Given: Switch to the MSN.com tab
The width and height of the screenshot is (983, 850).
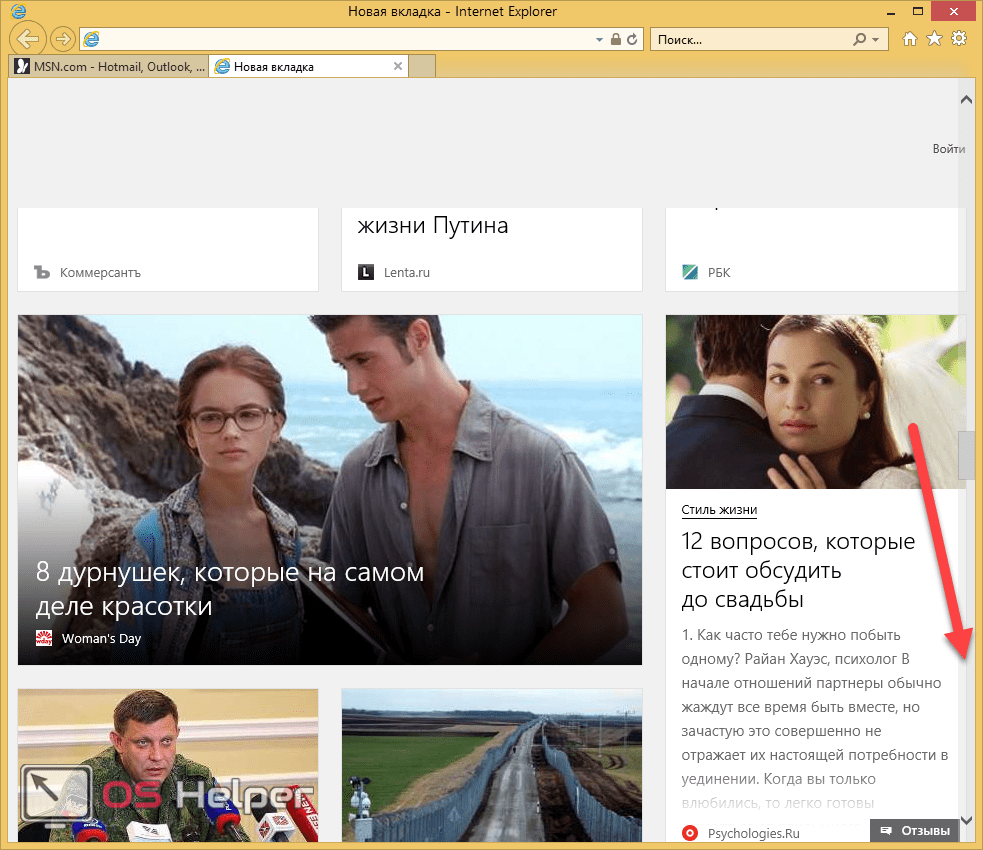Looking at the screenshot, I should point(109,67).
